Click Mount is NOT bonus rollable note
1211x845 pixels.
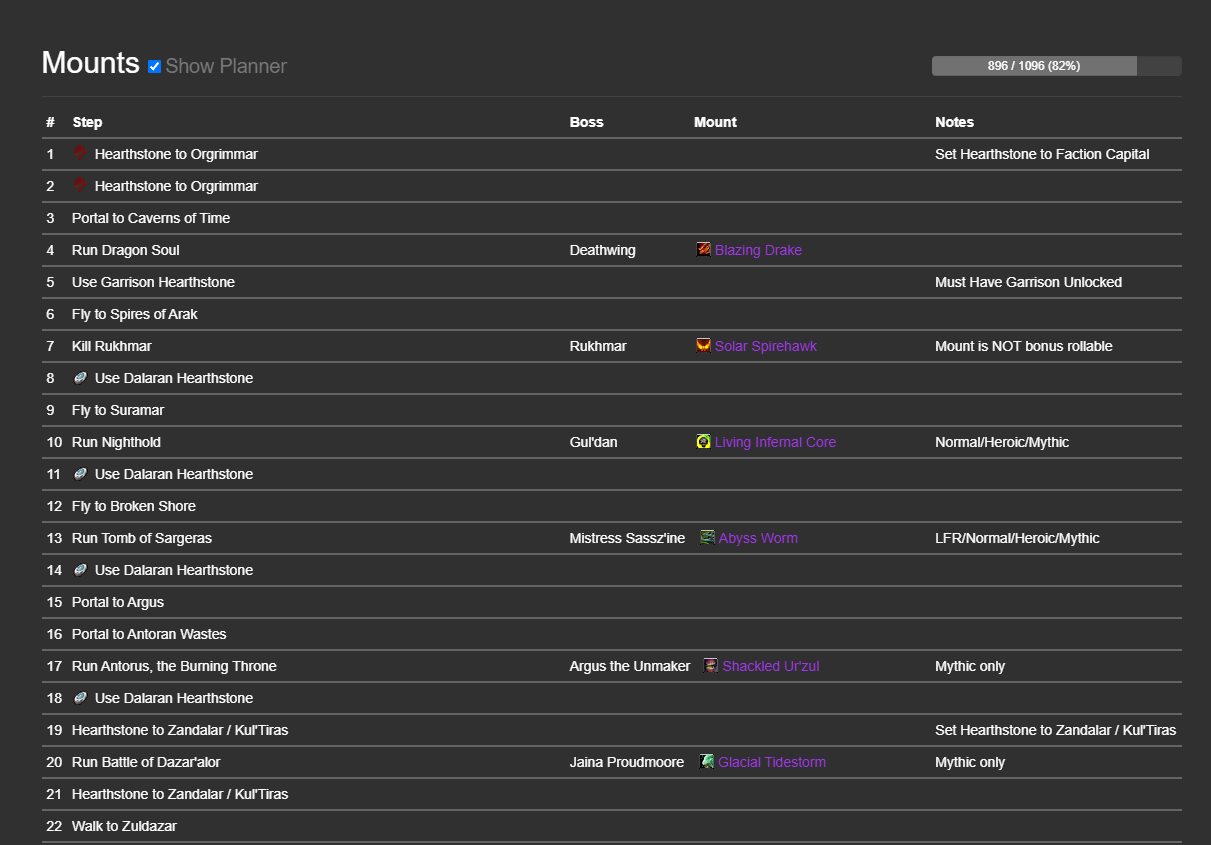point(1023,346)
